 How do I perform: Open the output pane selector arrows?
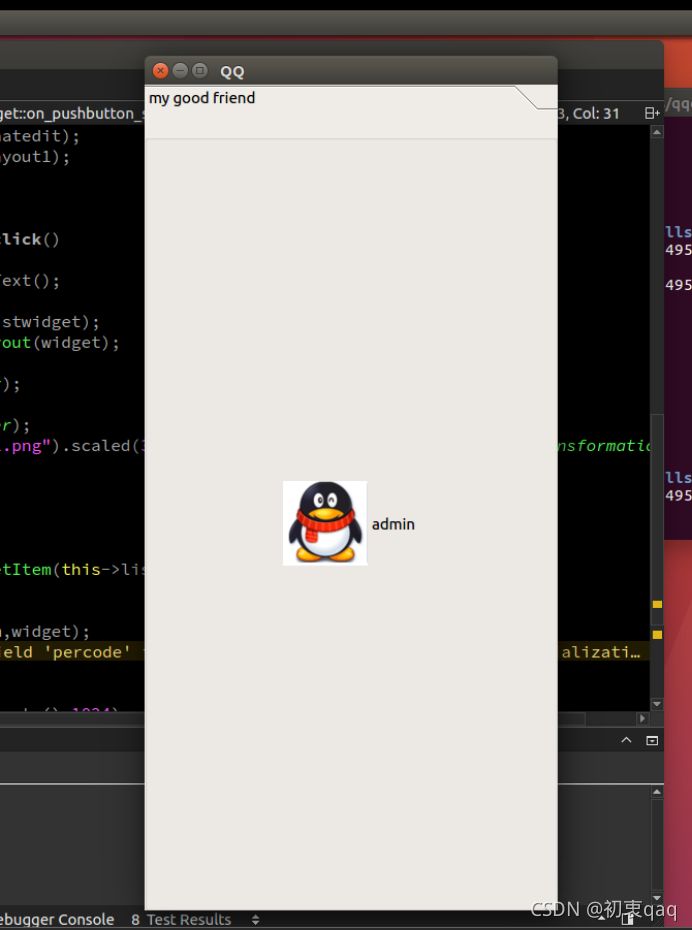coord(255,920)
